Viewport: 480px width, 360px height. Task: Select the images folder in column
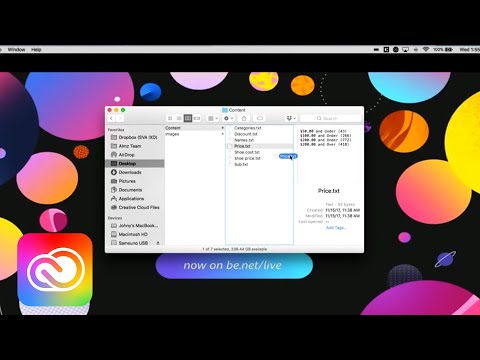click(x=195, y=134)
